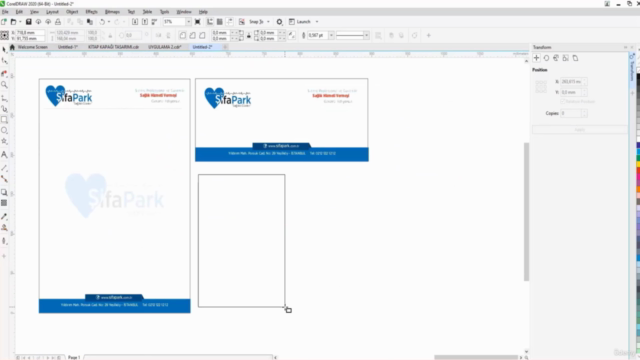
Task: Select the Freehand tool
Action: click(4, 98)
